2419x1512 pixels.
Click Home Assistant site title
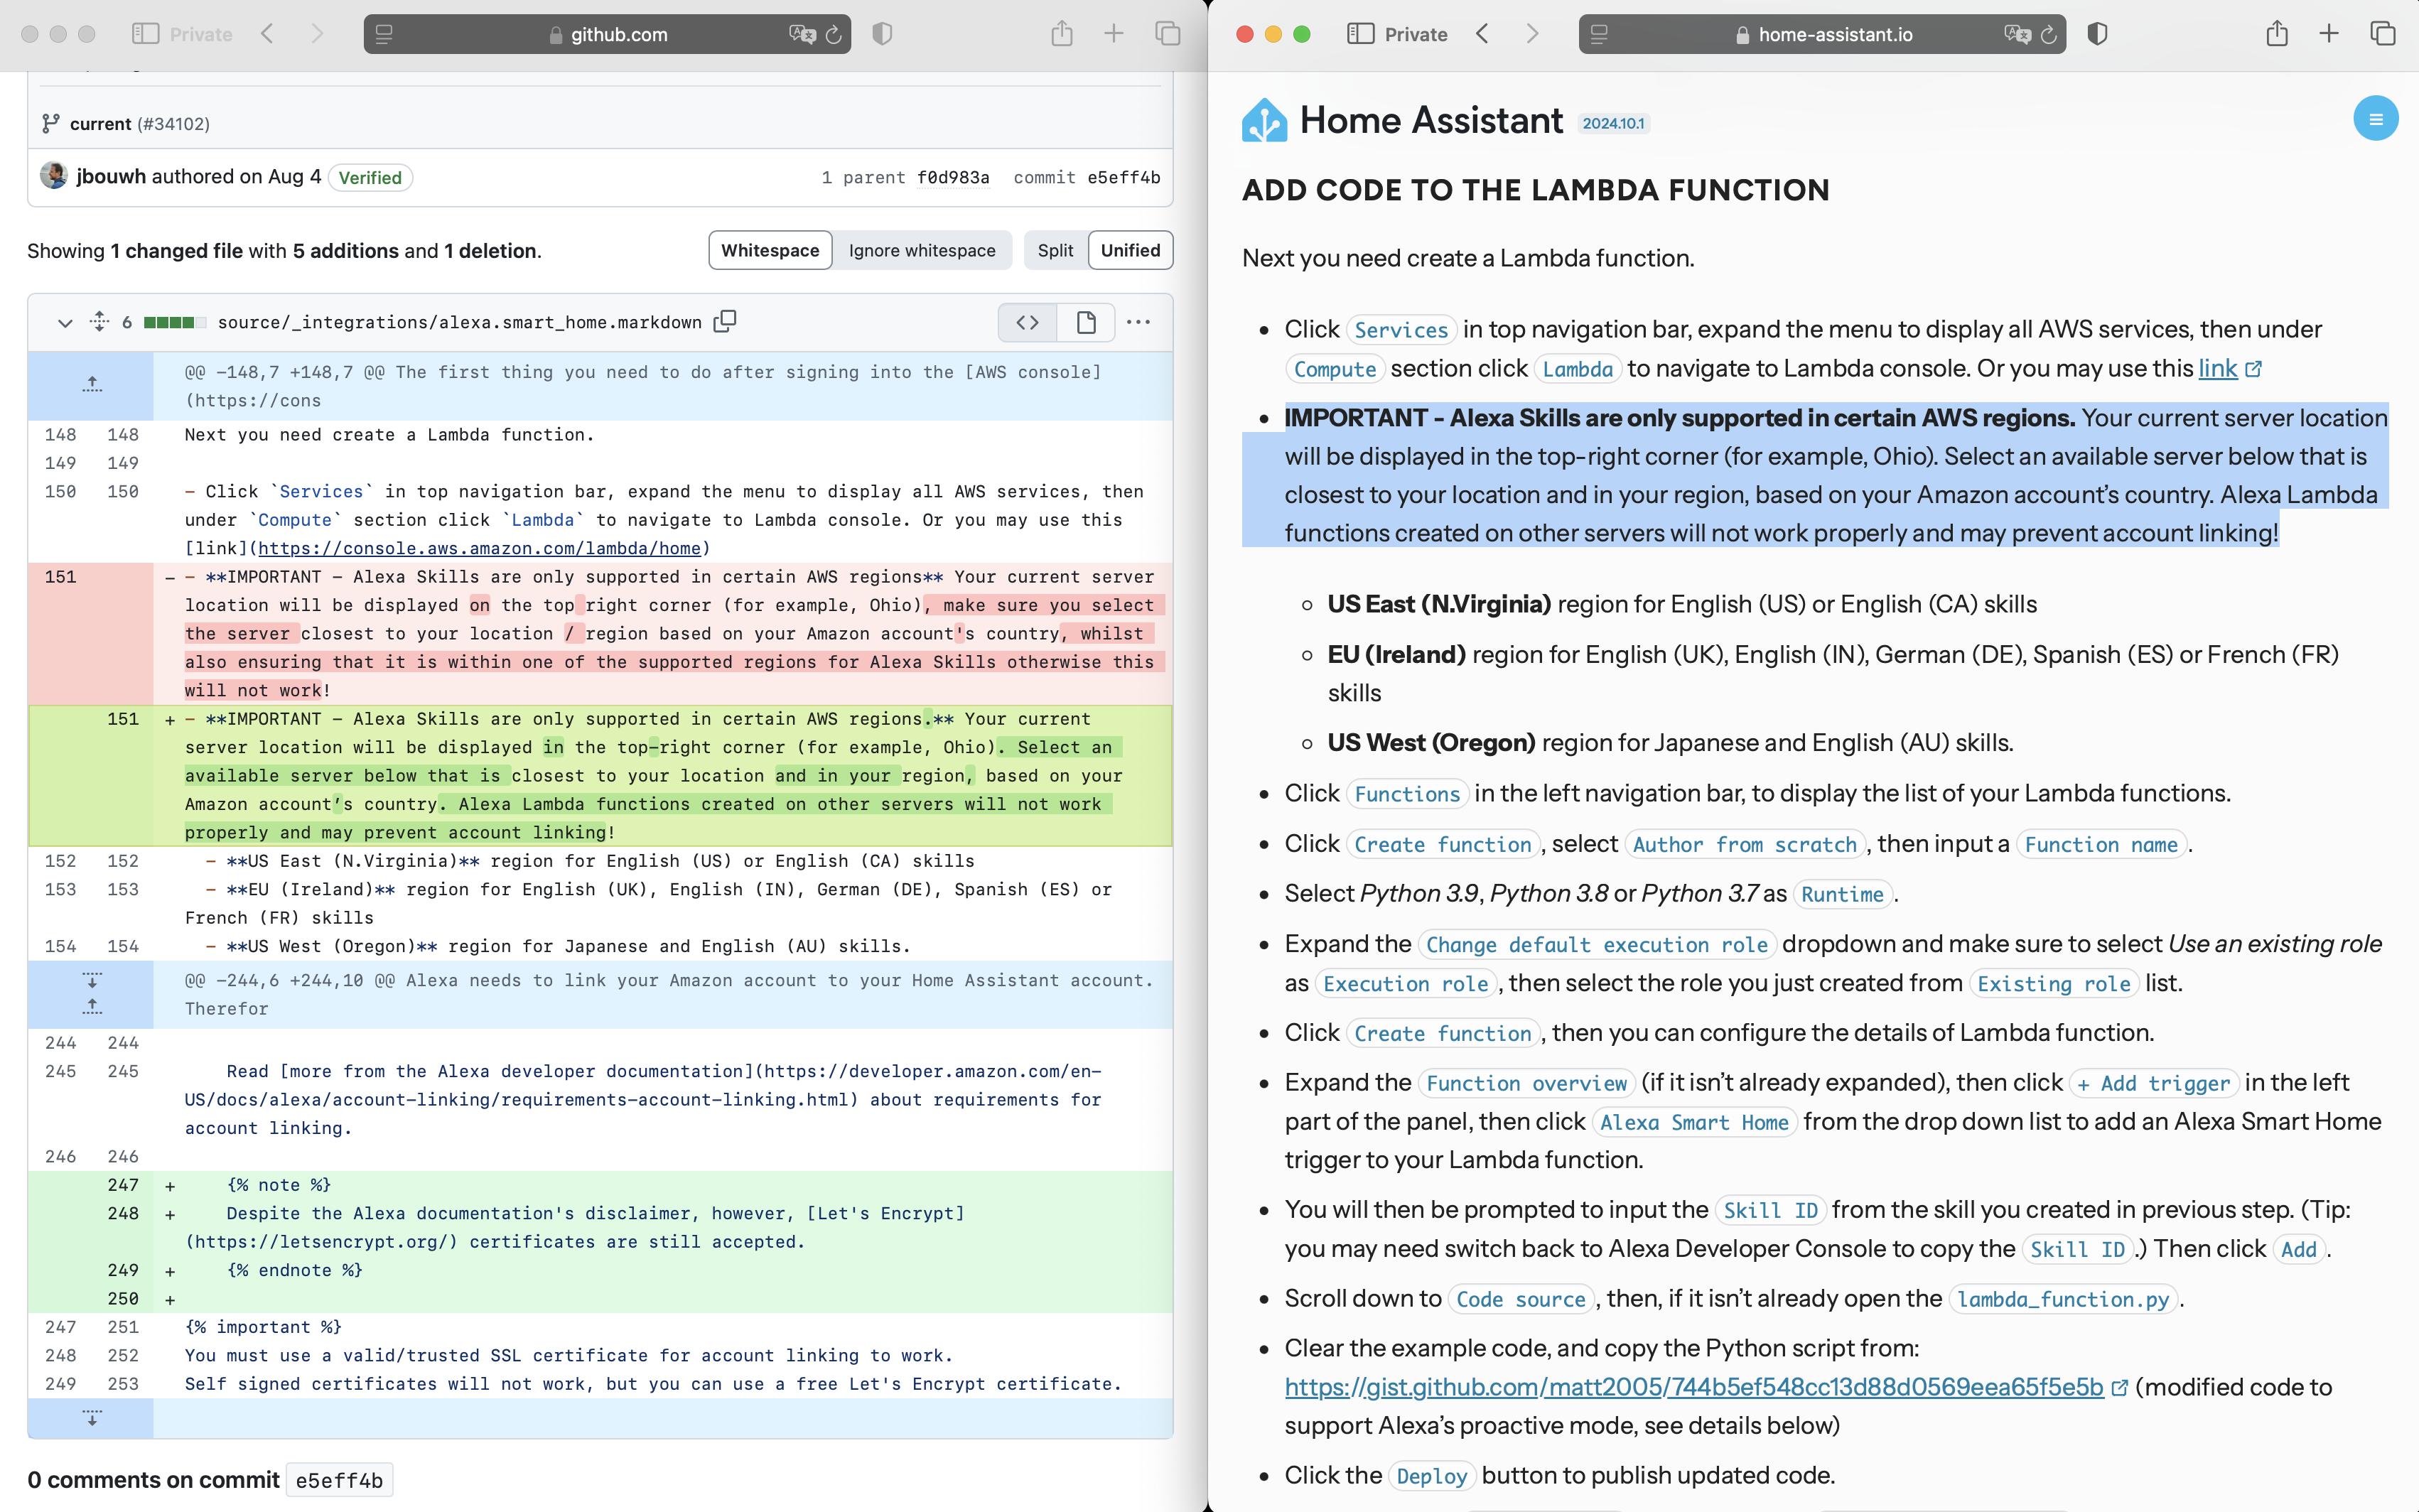pyautogui.click(x=1431, y=120)
